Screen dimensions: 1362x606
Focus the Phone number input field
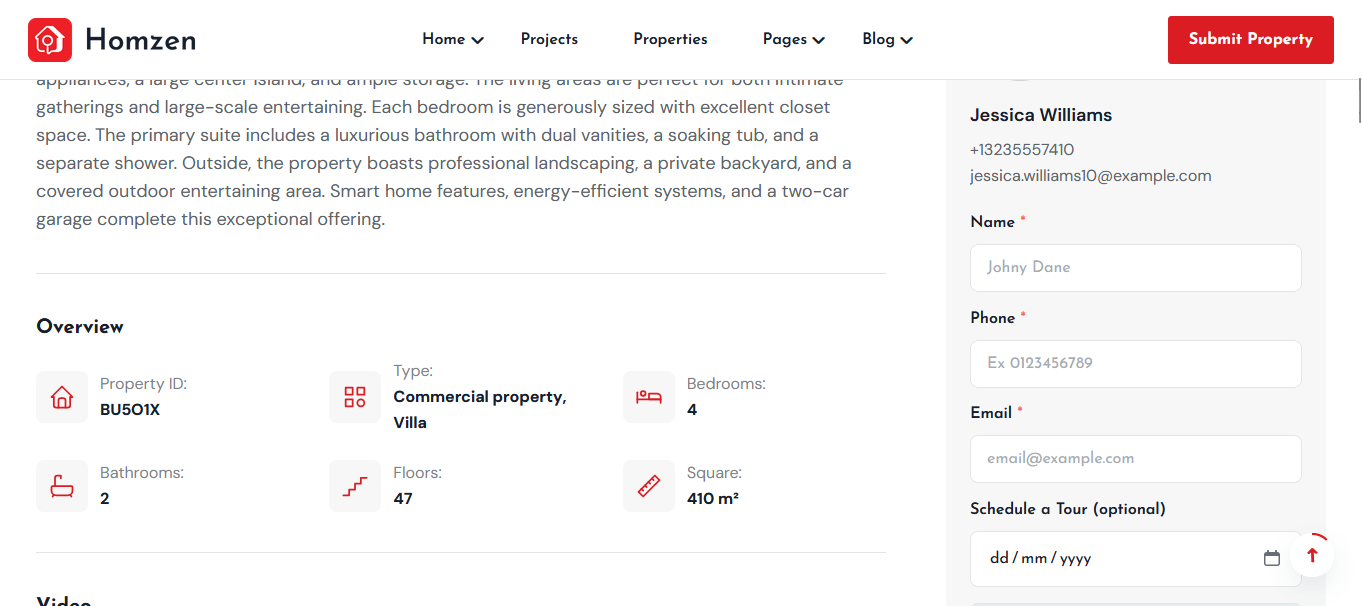click(x=1135, y=363)
